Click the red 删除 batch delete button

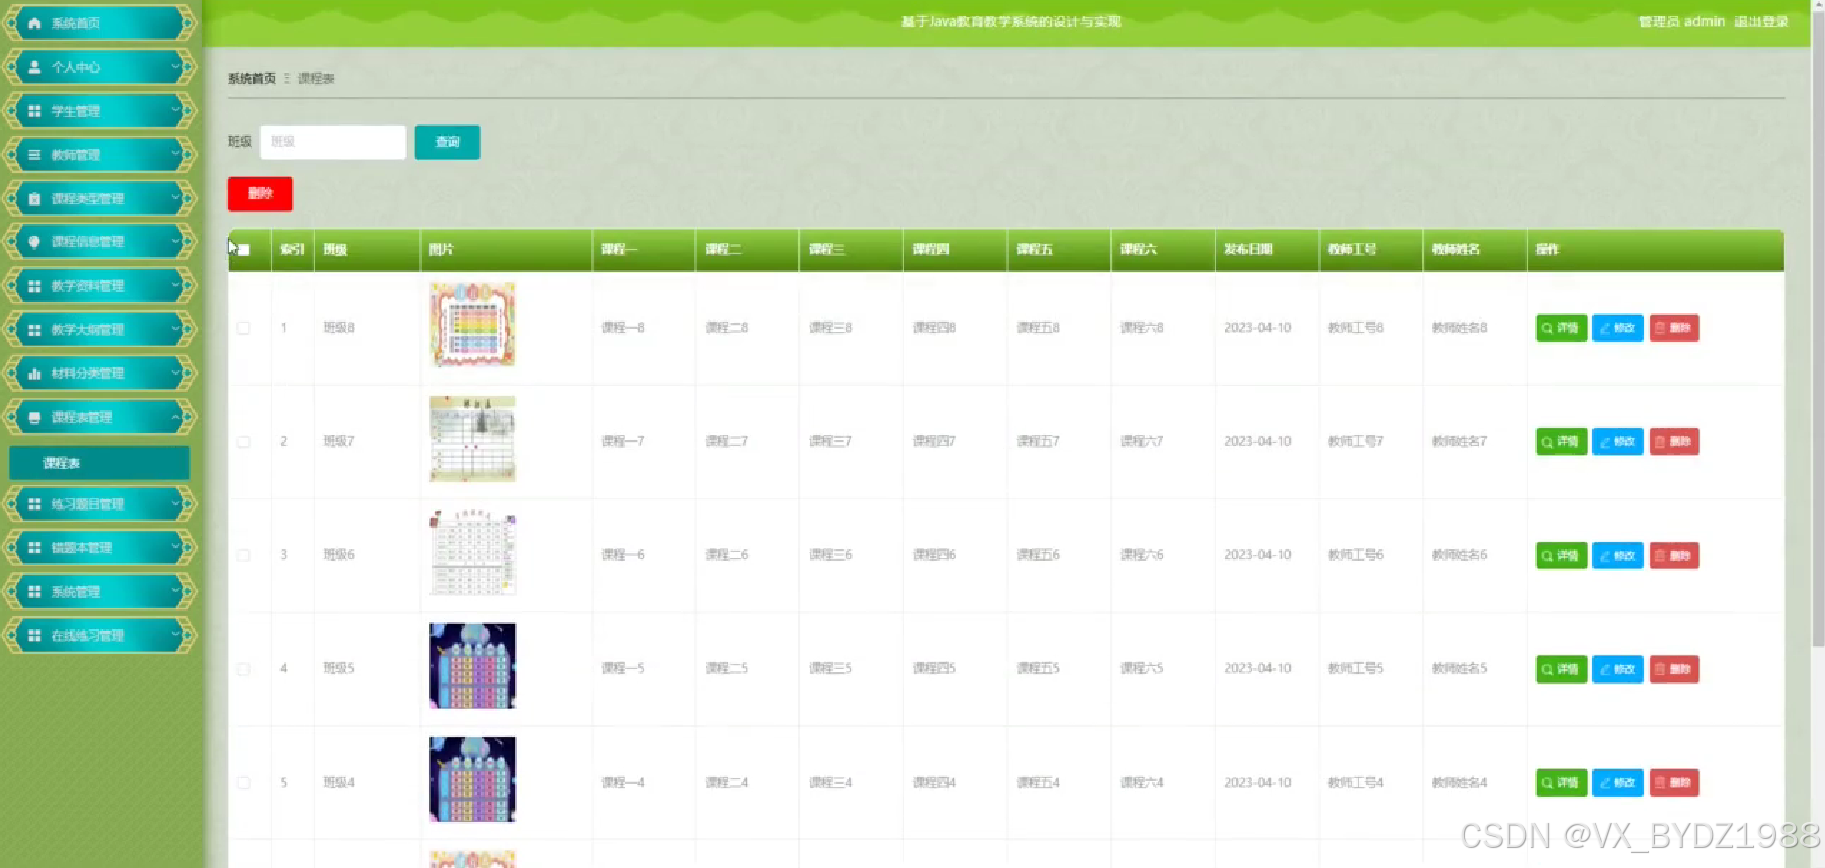click(x=260, y=194)
